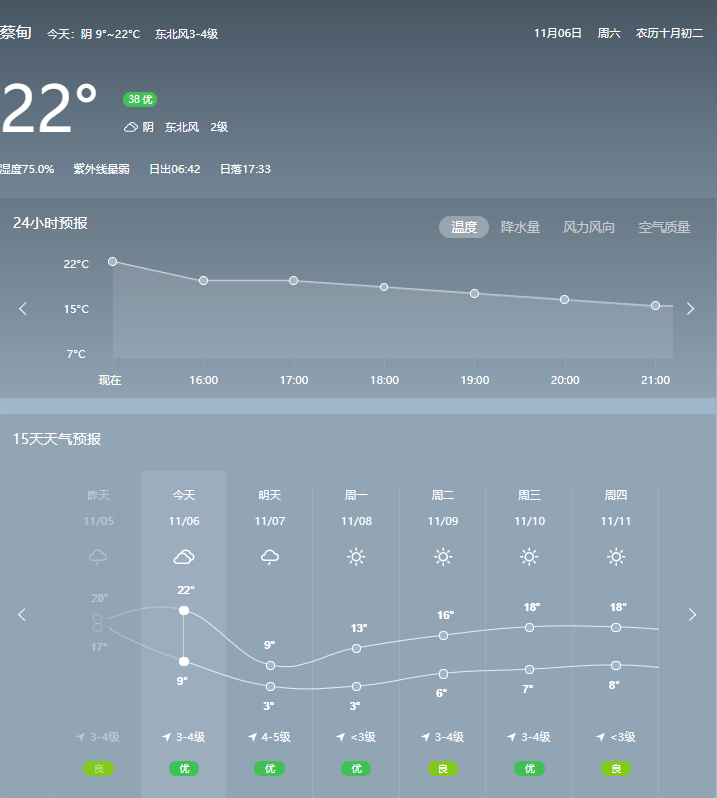
Task: Click the 蔡甸 location name
Action: coord(16,33)
